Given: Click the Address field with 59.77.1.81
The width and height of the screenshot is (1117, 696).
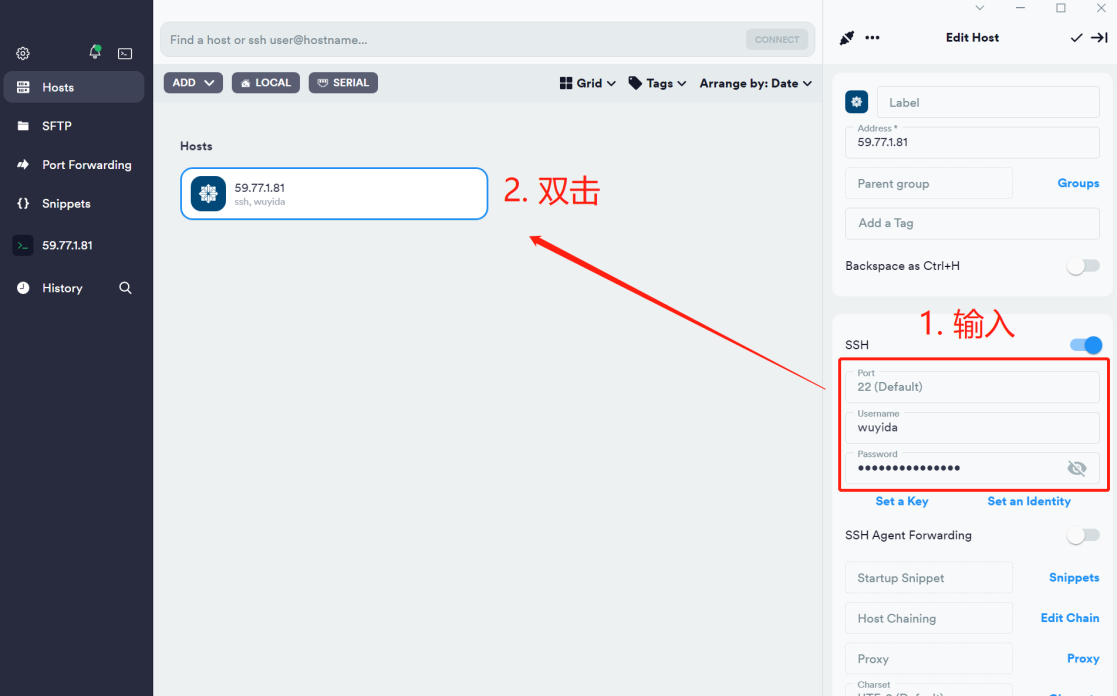Looking at the screenshot, I should click(972, 142).
